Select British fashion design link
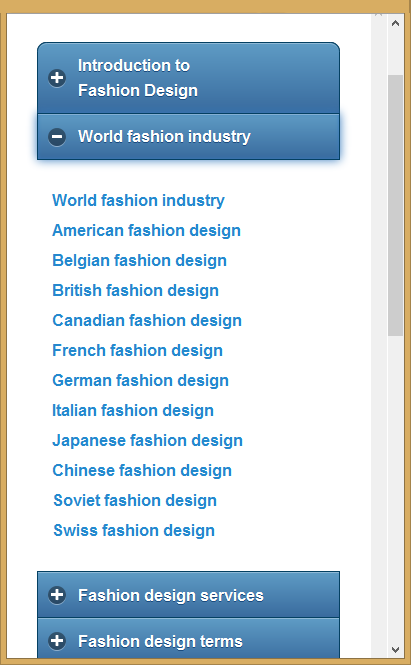This screenshot has width=411, height=665. pos(136,291)
